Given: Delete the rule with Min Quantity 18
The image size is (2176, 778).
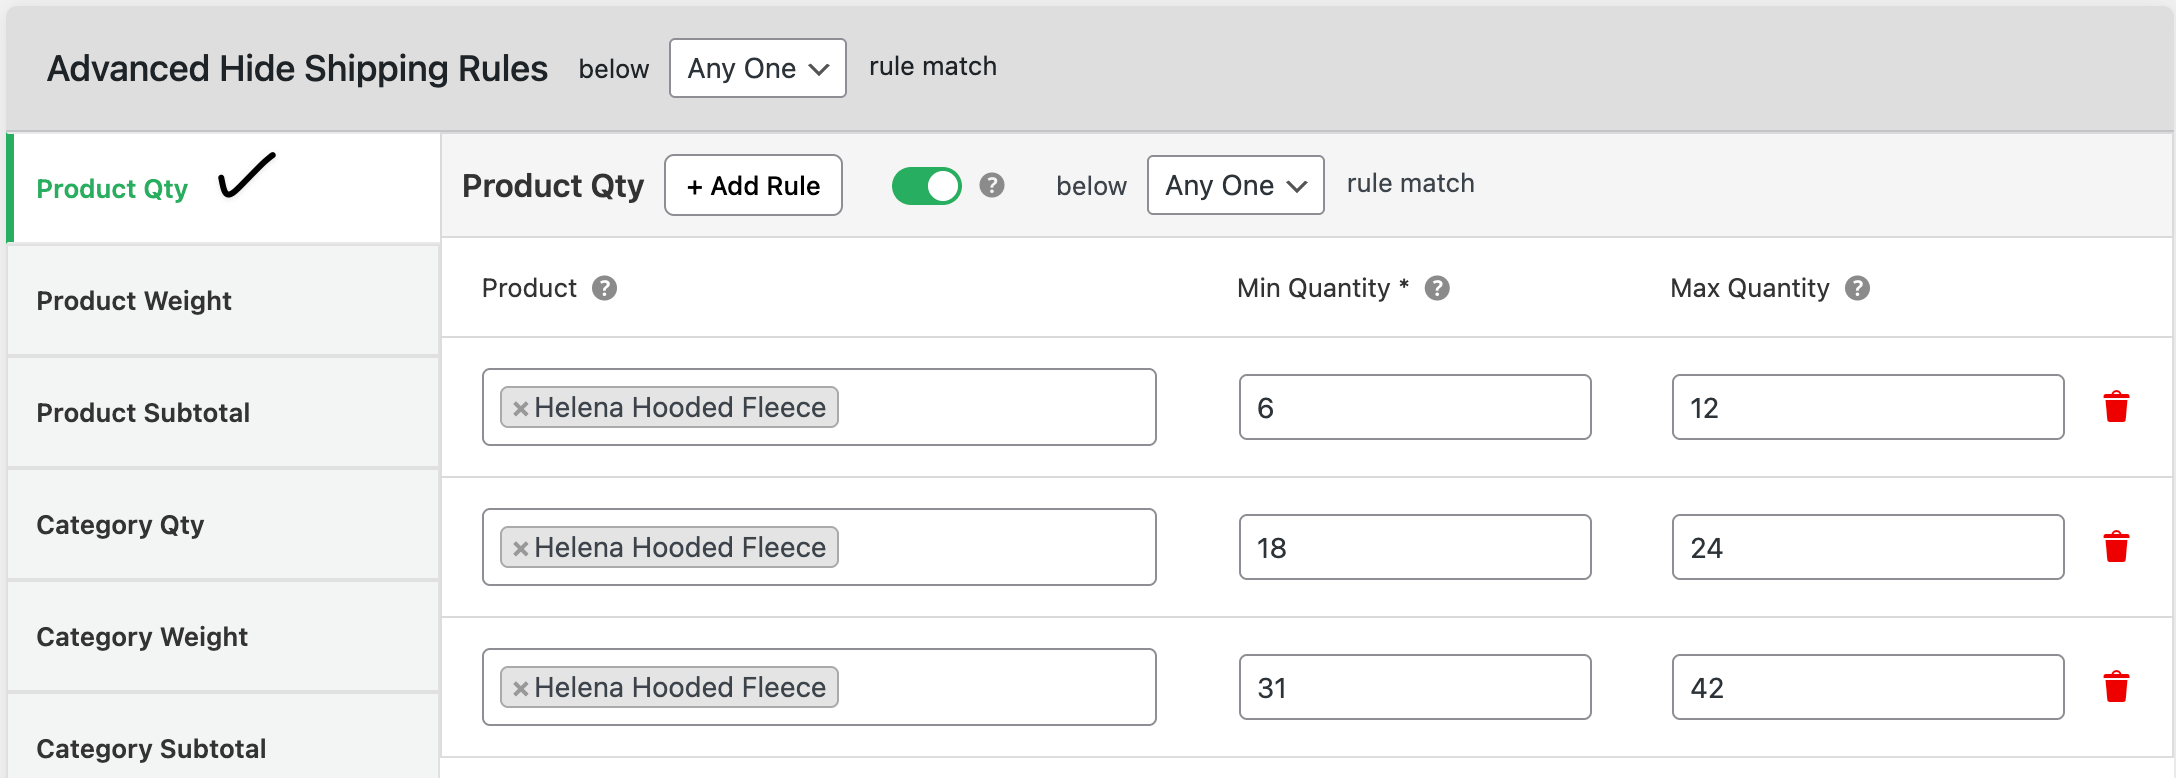Looking at the screenshot, I should click(x=2117, y=546).
